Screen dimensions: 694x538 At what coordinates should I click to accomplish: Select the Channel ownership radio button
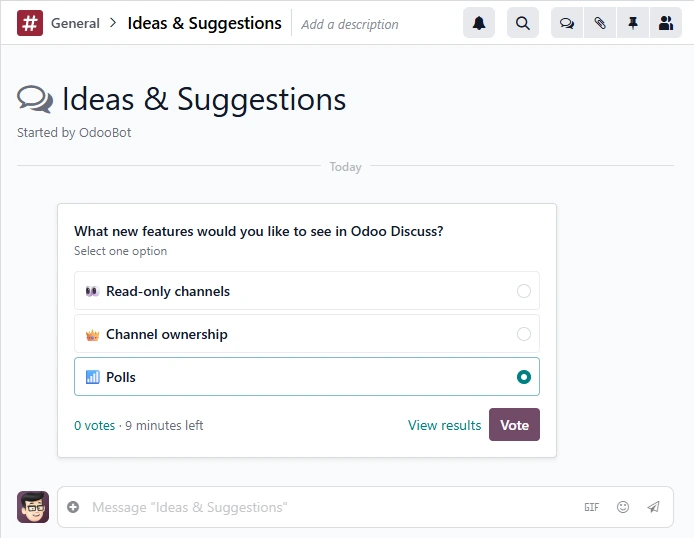click(x=524, y=334)
